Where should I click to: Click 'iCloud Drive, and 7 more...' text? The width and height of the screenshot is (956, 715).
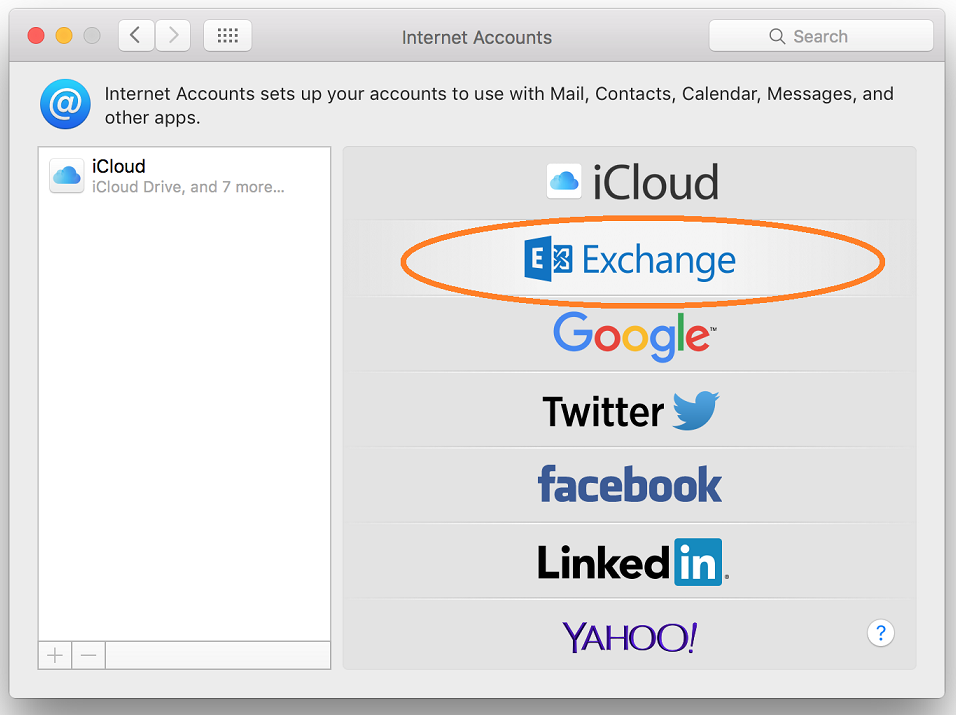click(x=188, y=187)
